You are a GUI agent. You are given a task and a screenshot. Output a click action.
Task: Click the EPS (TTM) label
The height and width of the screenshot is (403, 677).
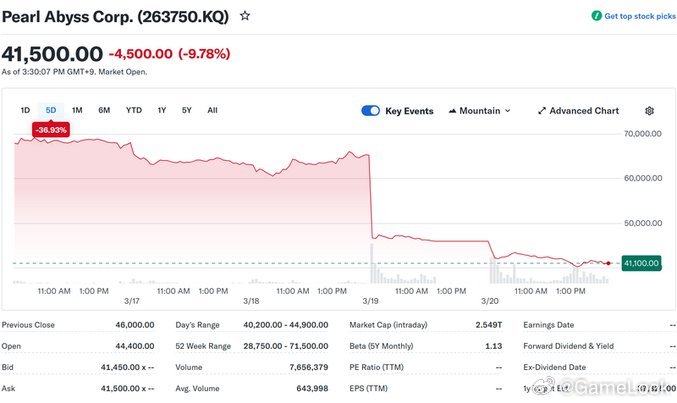[x=368, y=388]
